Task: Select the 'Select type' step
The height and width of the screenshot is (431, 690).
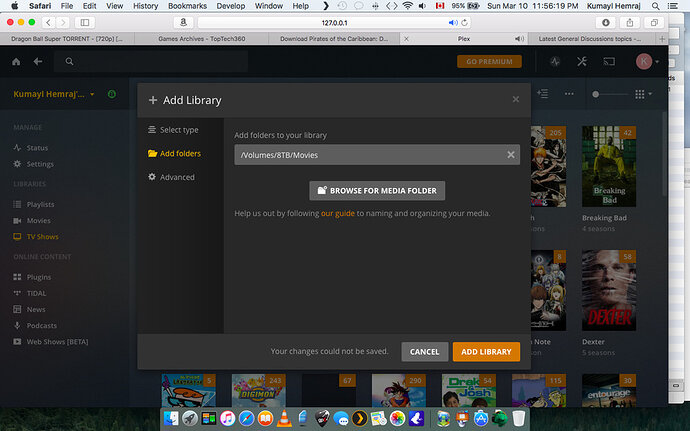Action: click(x=173, y=130)
